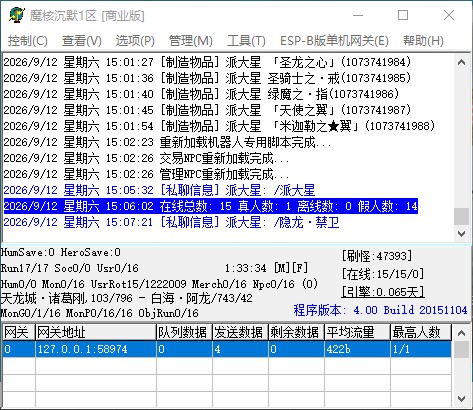Open the 选项(P) menu
473x410 pixels.
click(x=135, y=41)
